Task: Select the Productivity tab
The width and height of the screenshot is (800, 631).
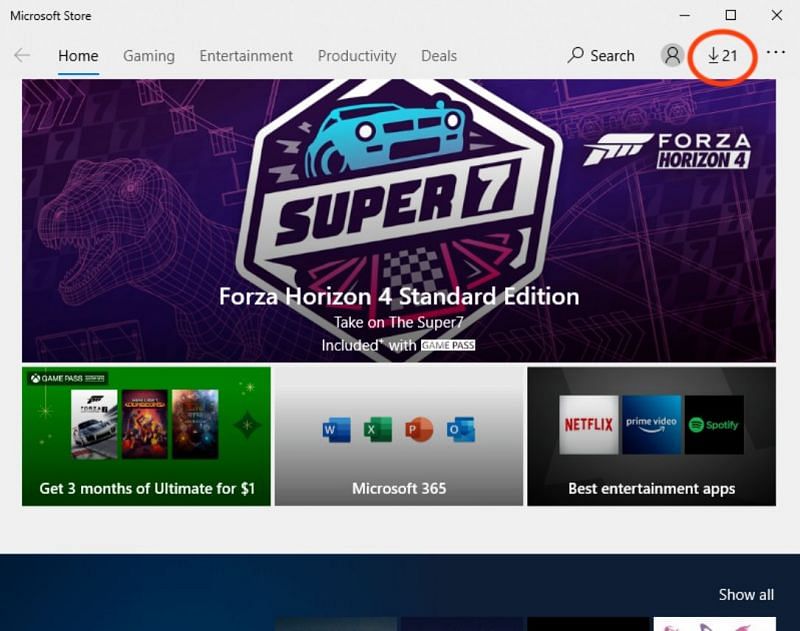Action: pos(357,56)
